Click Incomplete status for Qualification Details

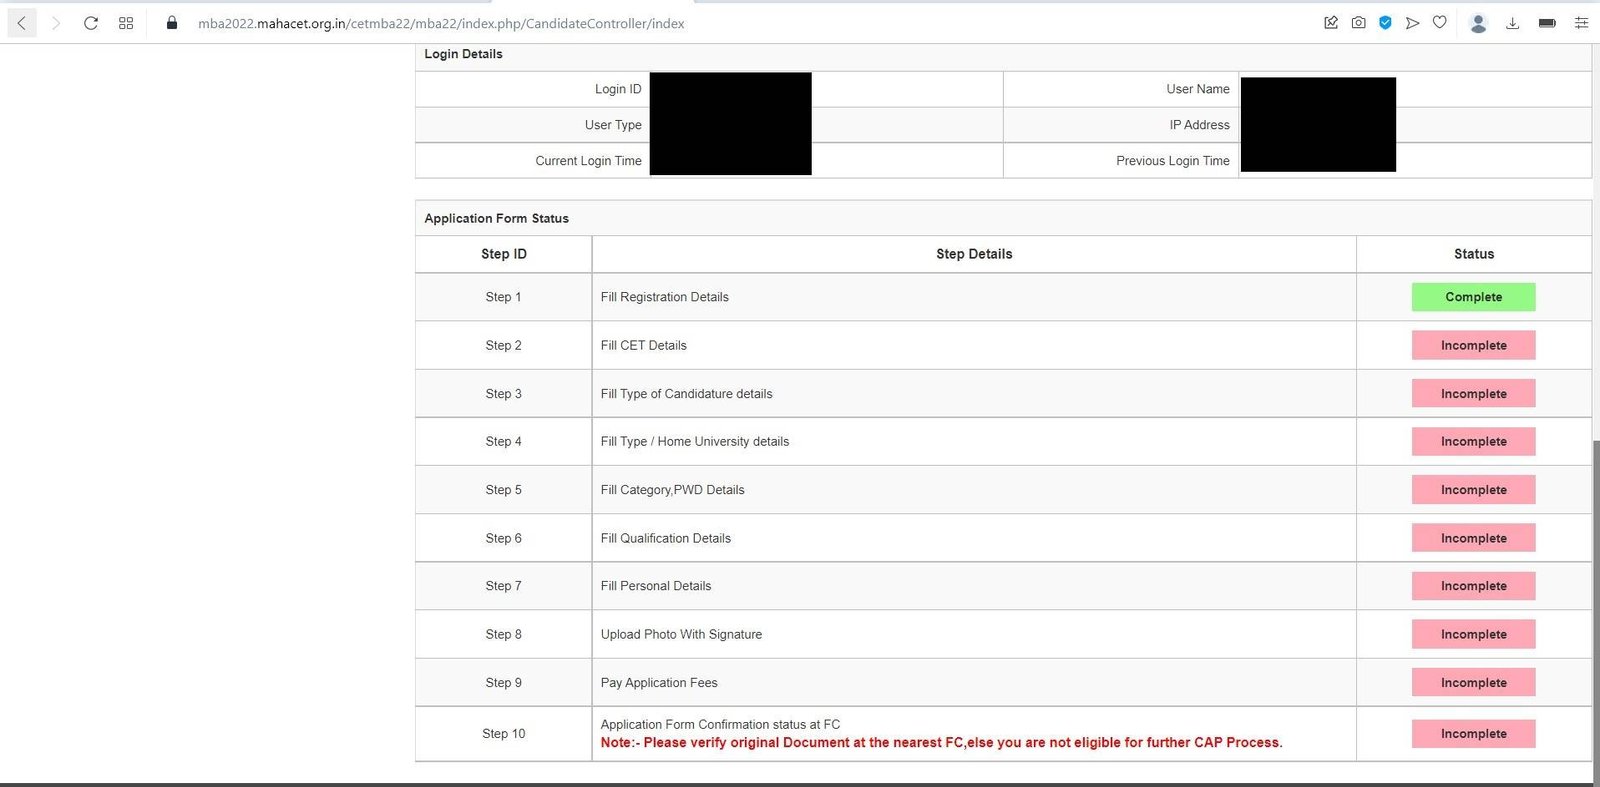pyautogui.click(x=1473, y=538)
